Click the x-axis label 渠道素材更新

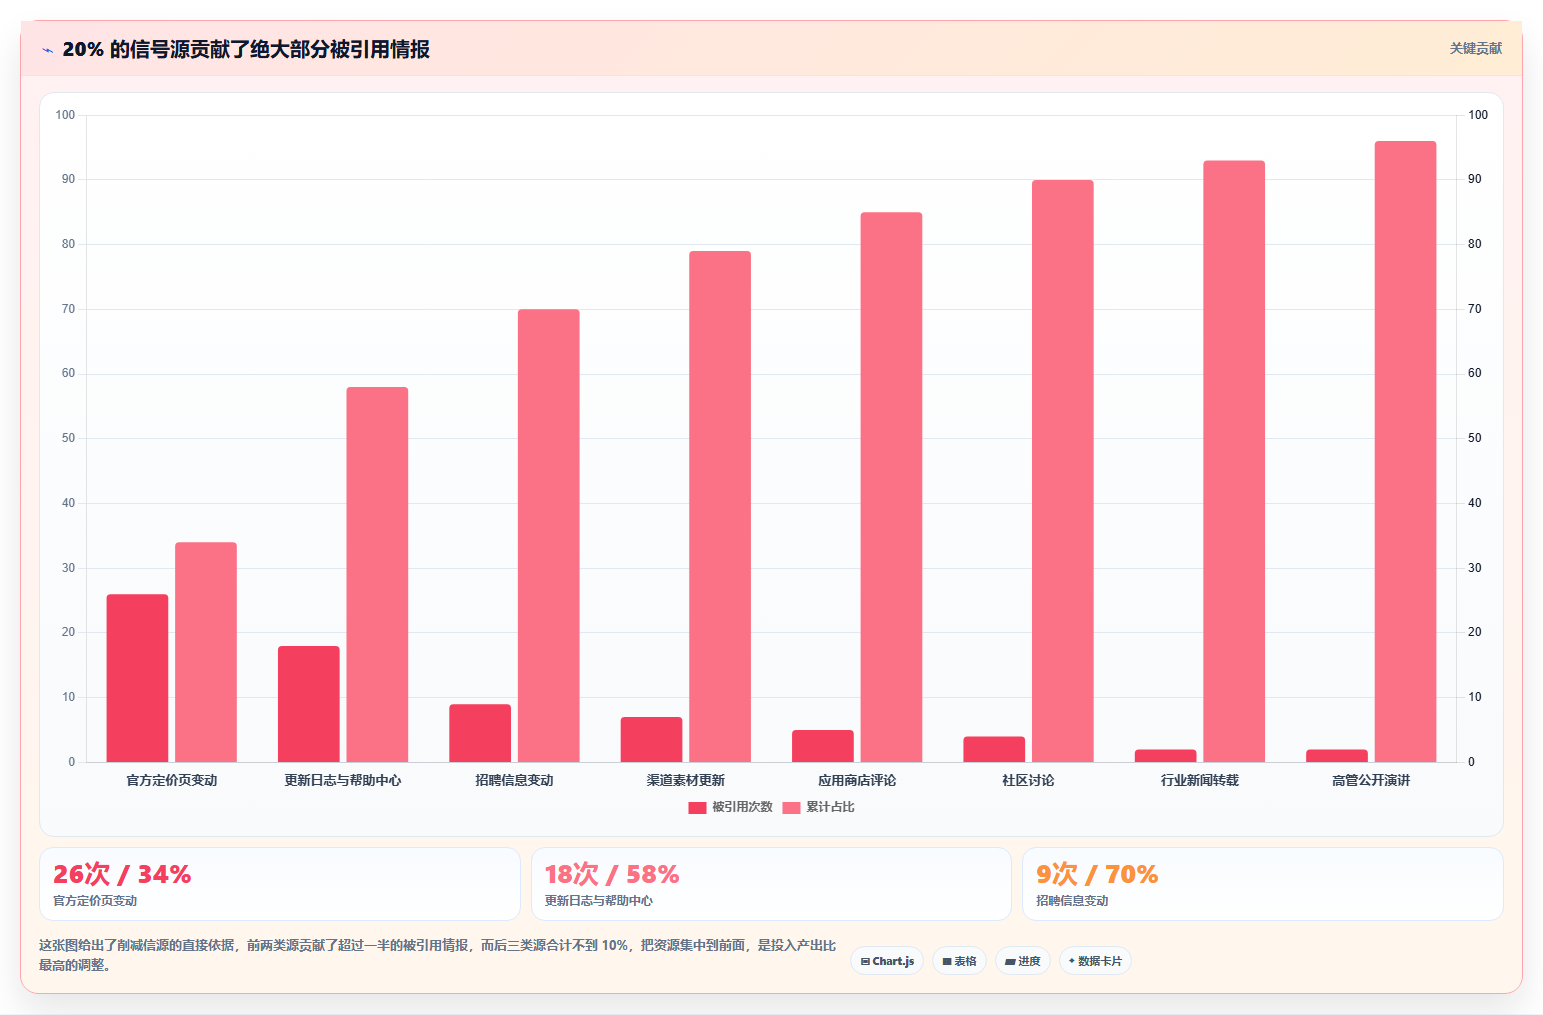pos(686,780)
